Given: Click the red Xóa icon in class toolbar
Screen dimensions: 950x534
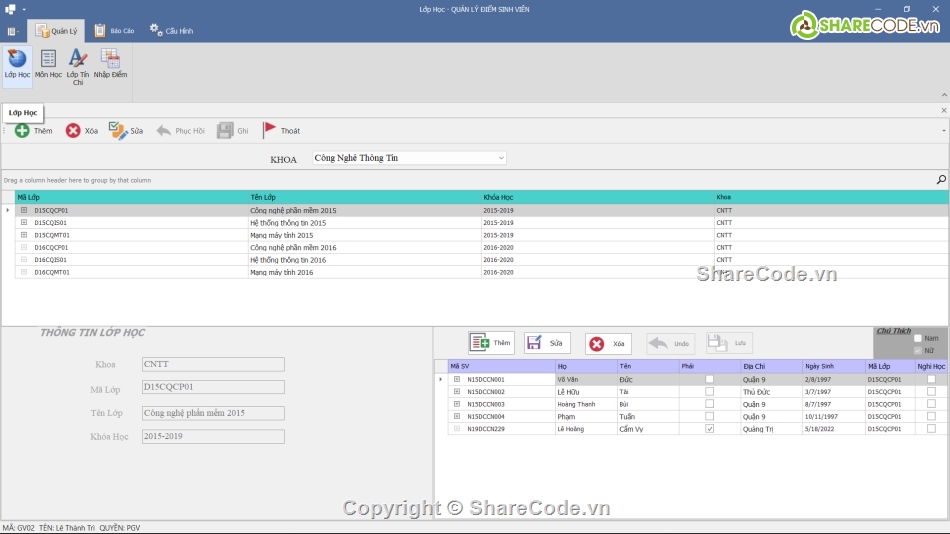Looking at the screenshot, I should click(73, 131).
